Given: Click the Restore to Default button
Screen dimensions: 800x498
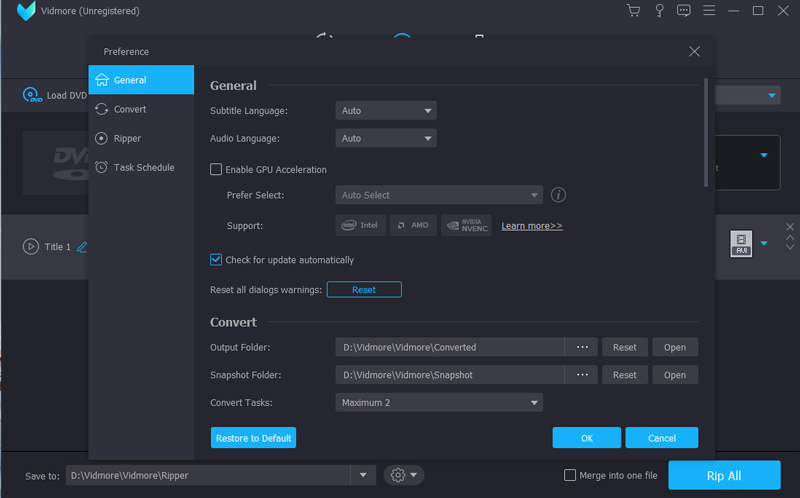Looking at the screenshot, I should 253,438.
